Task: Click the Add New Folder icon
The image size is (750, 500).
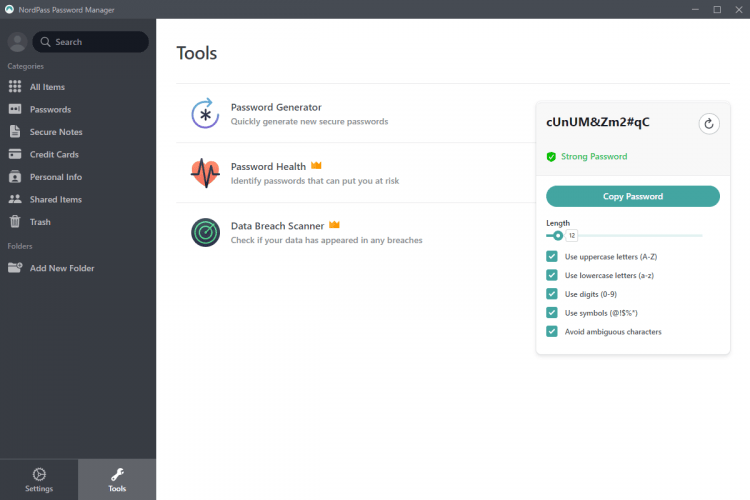Action: click(x=15, y=267)
